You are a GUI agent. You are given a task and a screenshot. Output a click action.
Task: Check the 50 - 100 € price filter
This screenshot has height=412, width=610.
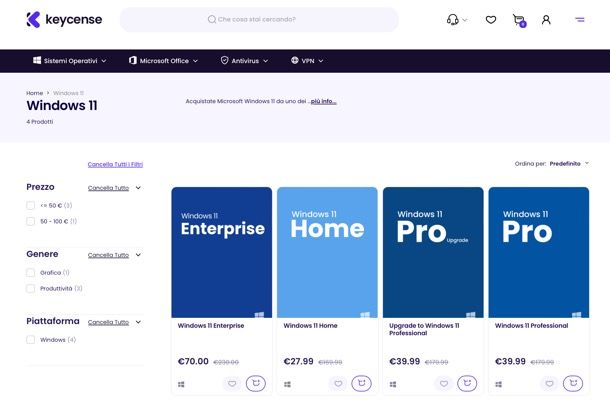pos(30,221)
